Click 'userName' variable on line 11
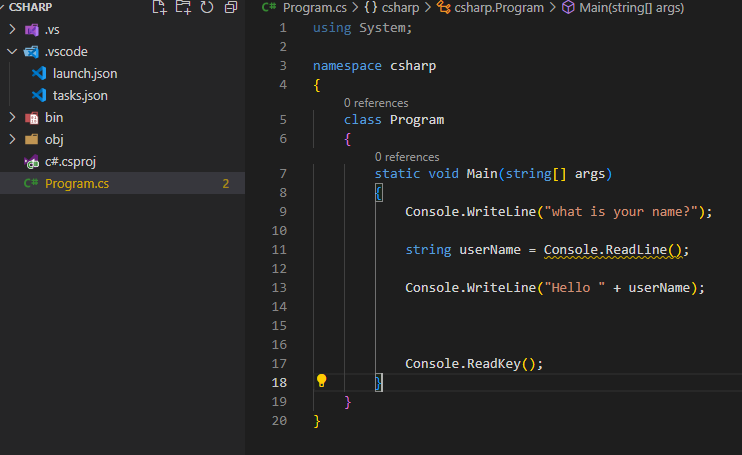742x455 pixels. (x=490, y=250)
